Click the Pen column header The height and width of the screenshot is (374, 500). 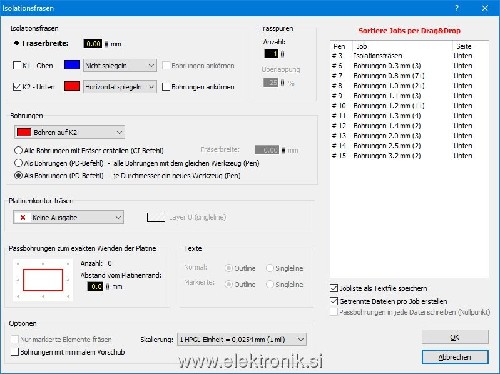(x=341, y=46)
